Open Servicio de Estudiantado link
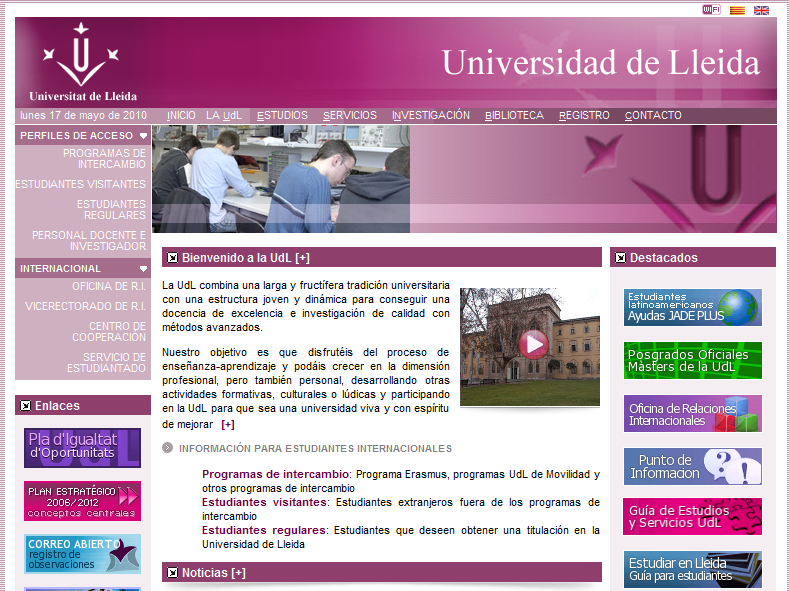 tap(106, 363)
